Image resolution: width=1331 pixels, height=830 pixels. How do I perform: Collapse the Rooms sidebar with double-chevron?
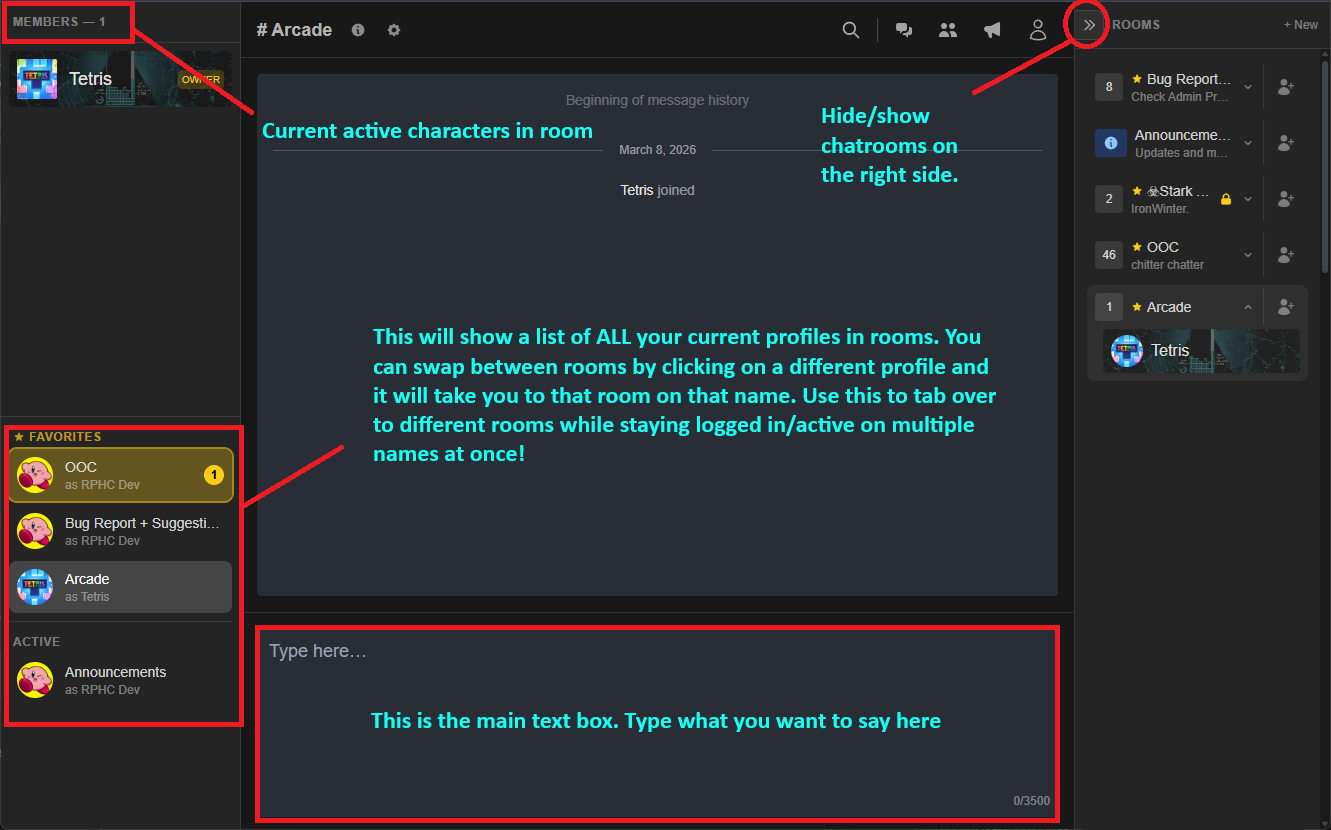click(1090, 25)
